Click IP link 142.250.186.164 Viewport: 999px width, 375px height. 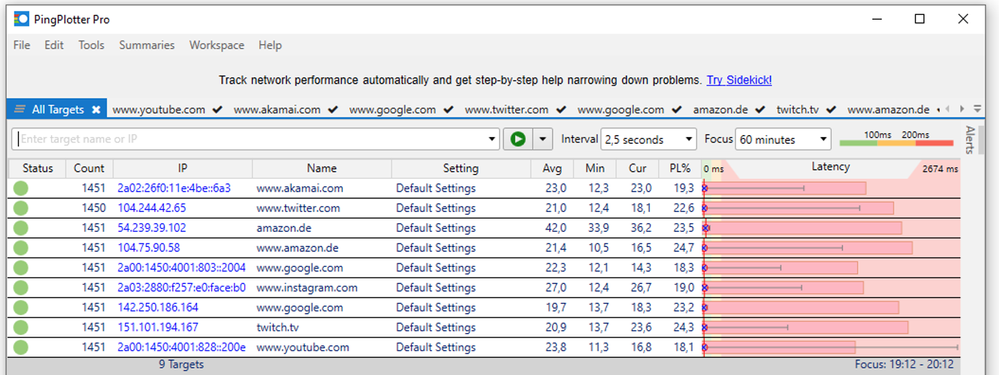(x=157, y=308)
